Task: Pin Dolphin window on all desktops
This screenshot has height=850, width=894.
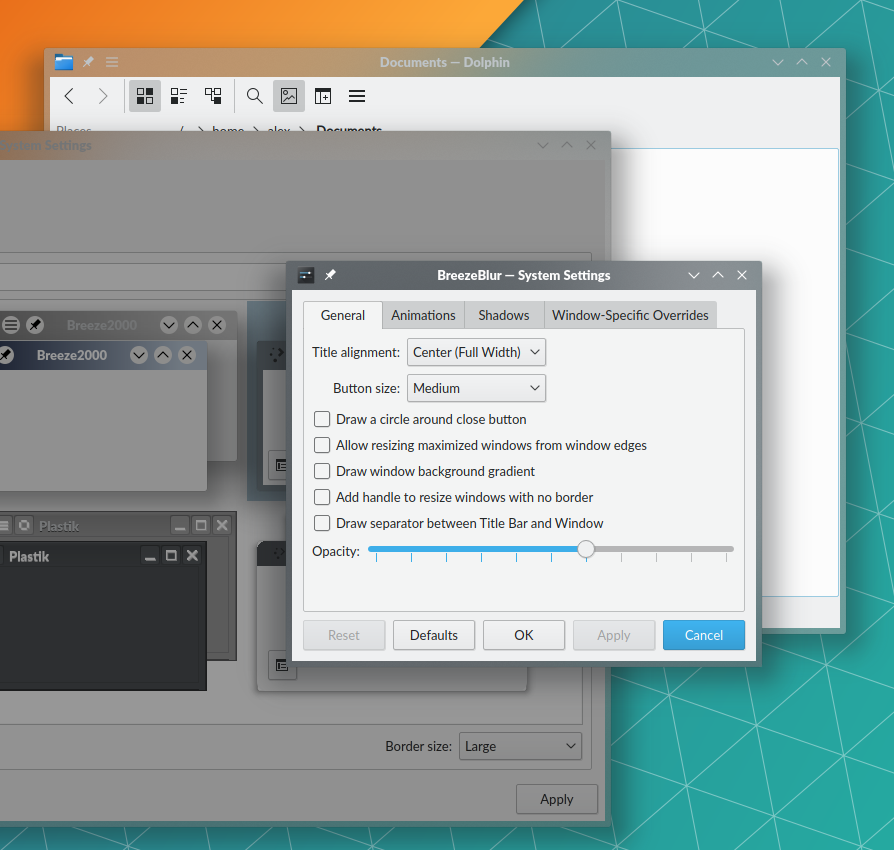Action: (x=88, y=62)
